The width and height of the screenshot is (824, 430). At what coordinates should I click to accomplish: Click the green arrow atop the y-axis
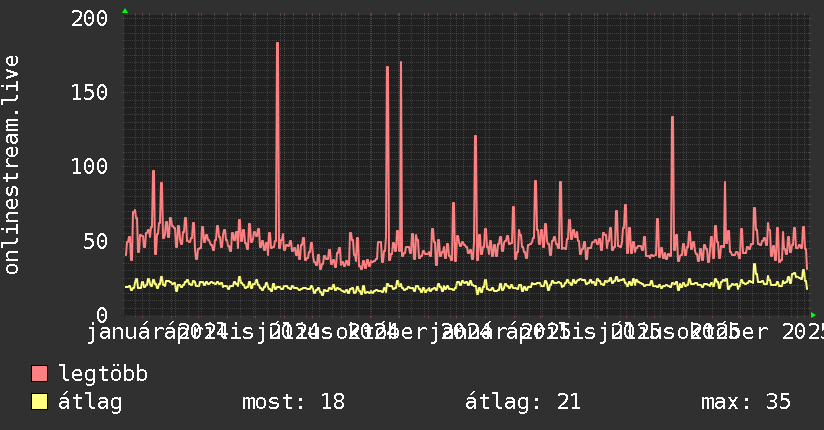(x=125, y=11)
